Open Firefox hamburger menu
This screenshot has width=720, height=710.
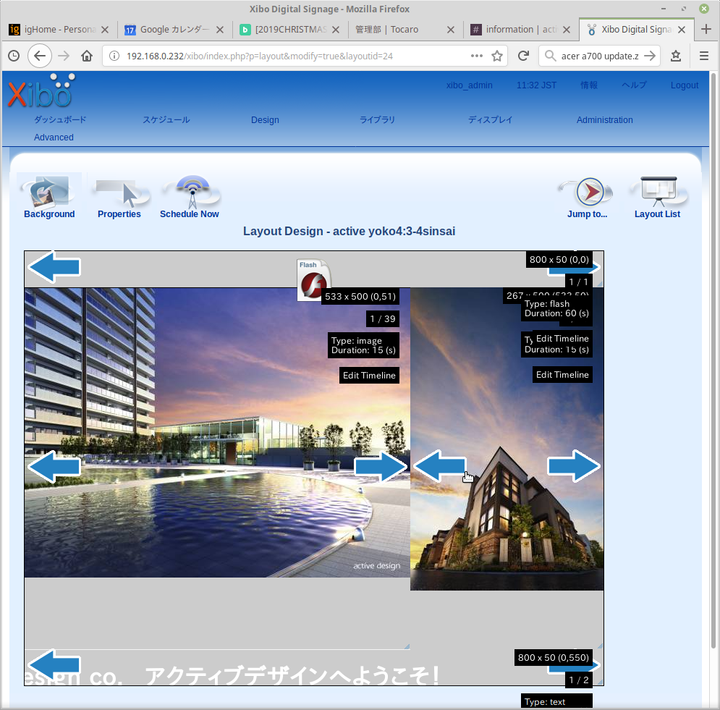703,56
